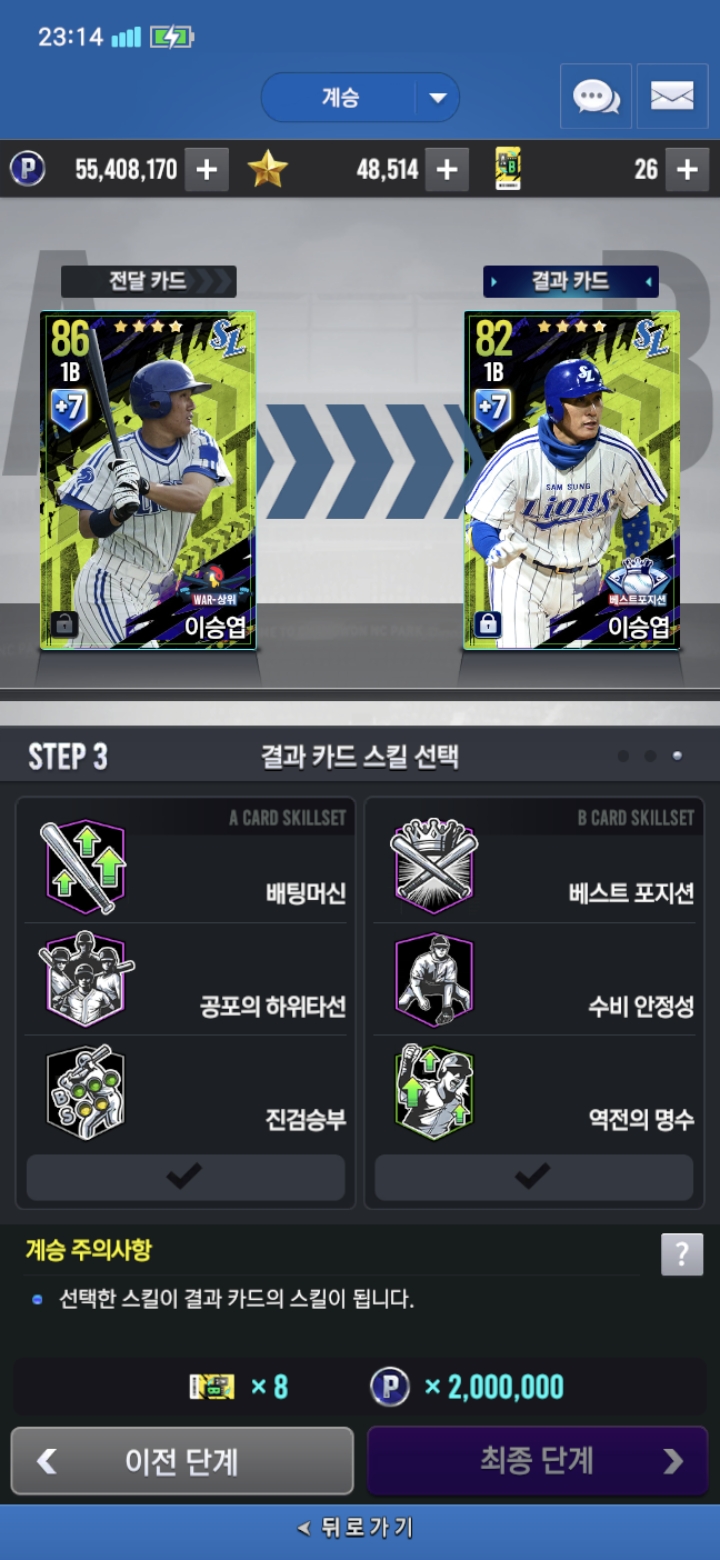Viewport: 720px width, 1560px height.
Task: Check the A CARD SKILLSET selection box
Action: (x=185, y=1177)
